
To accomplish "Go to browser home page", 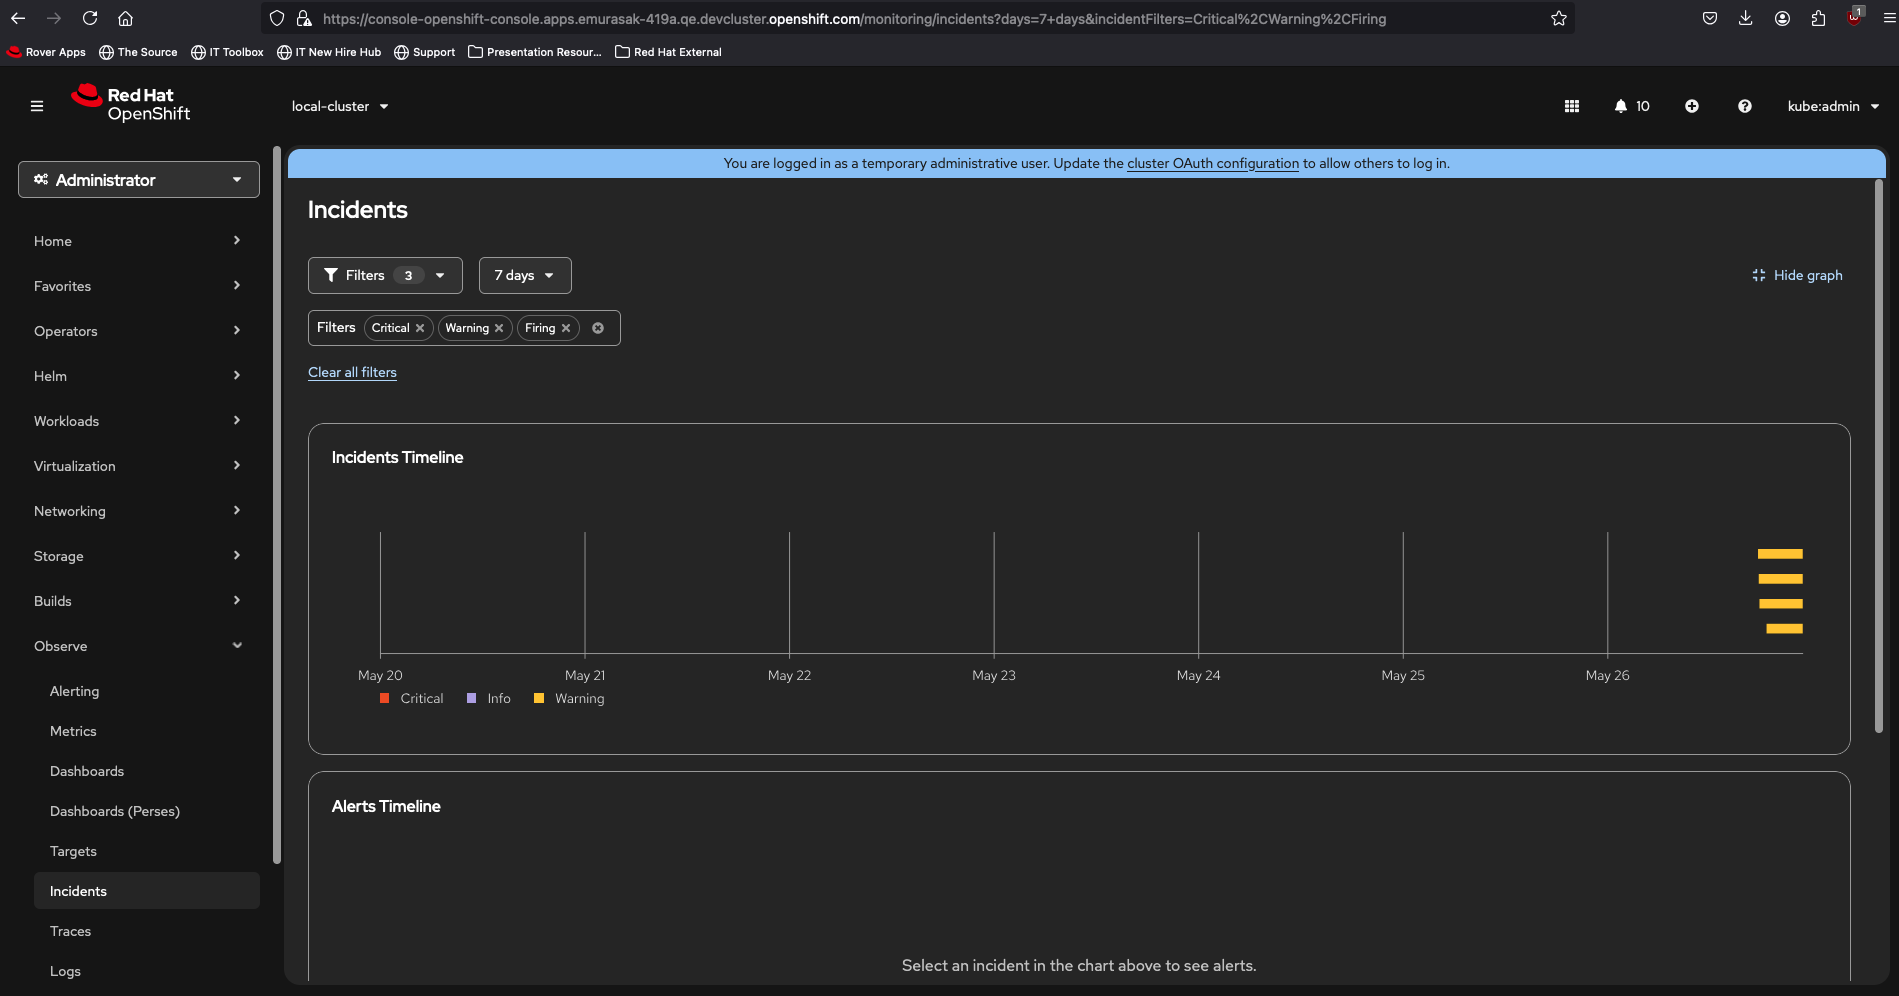I will click(125, 19).
